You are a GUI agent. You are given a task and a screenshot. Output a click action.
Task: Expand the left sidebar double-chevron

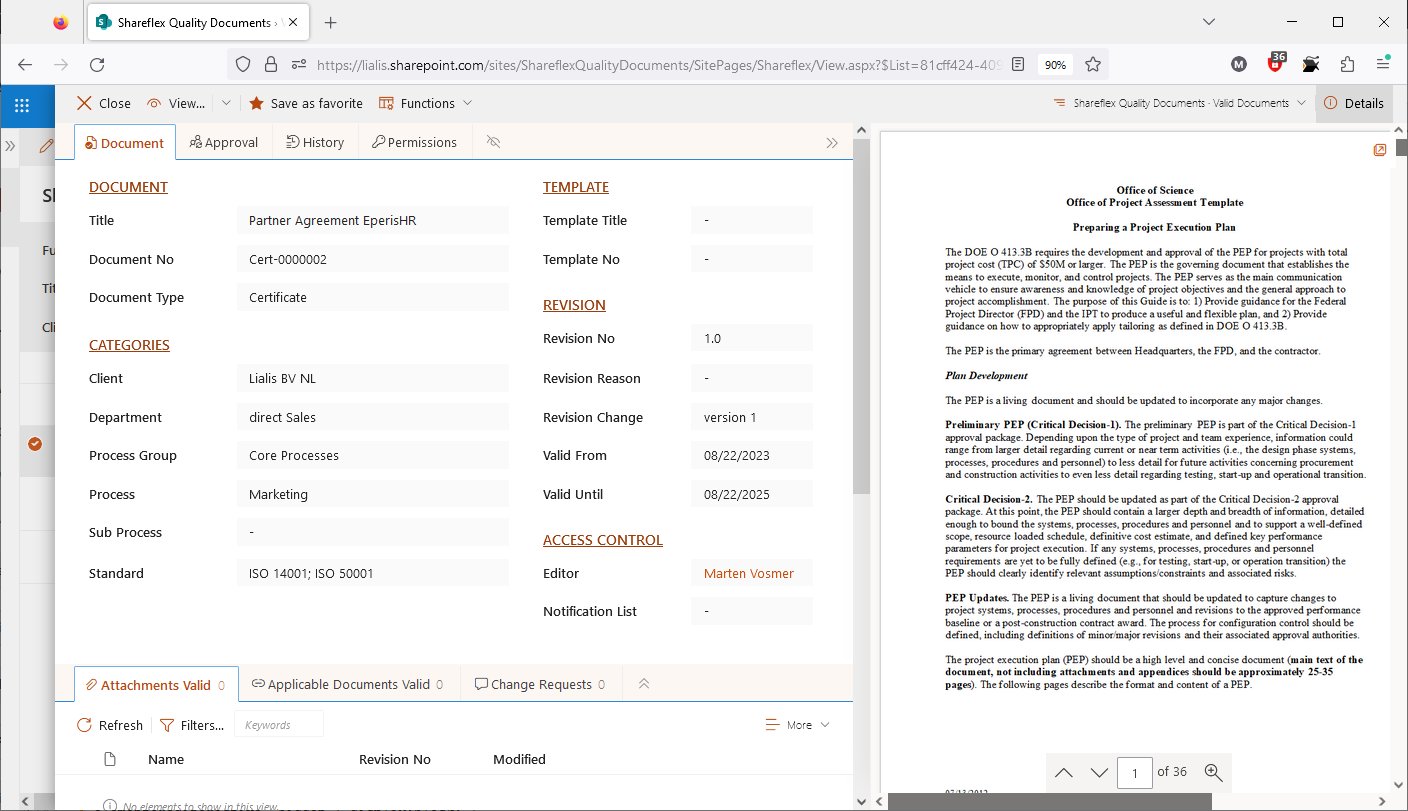point(10,146)
